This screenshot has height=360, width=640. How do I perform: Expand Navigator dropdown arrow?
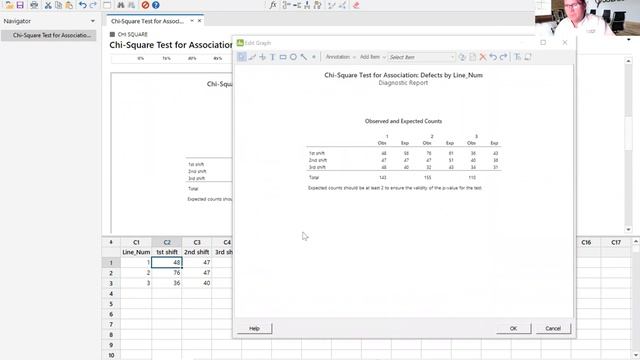pyautogui.click(x=93, y=21)
